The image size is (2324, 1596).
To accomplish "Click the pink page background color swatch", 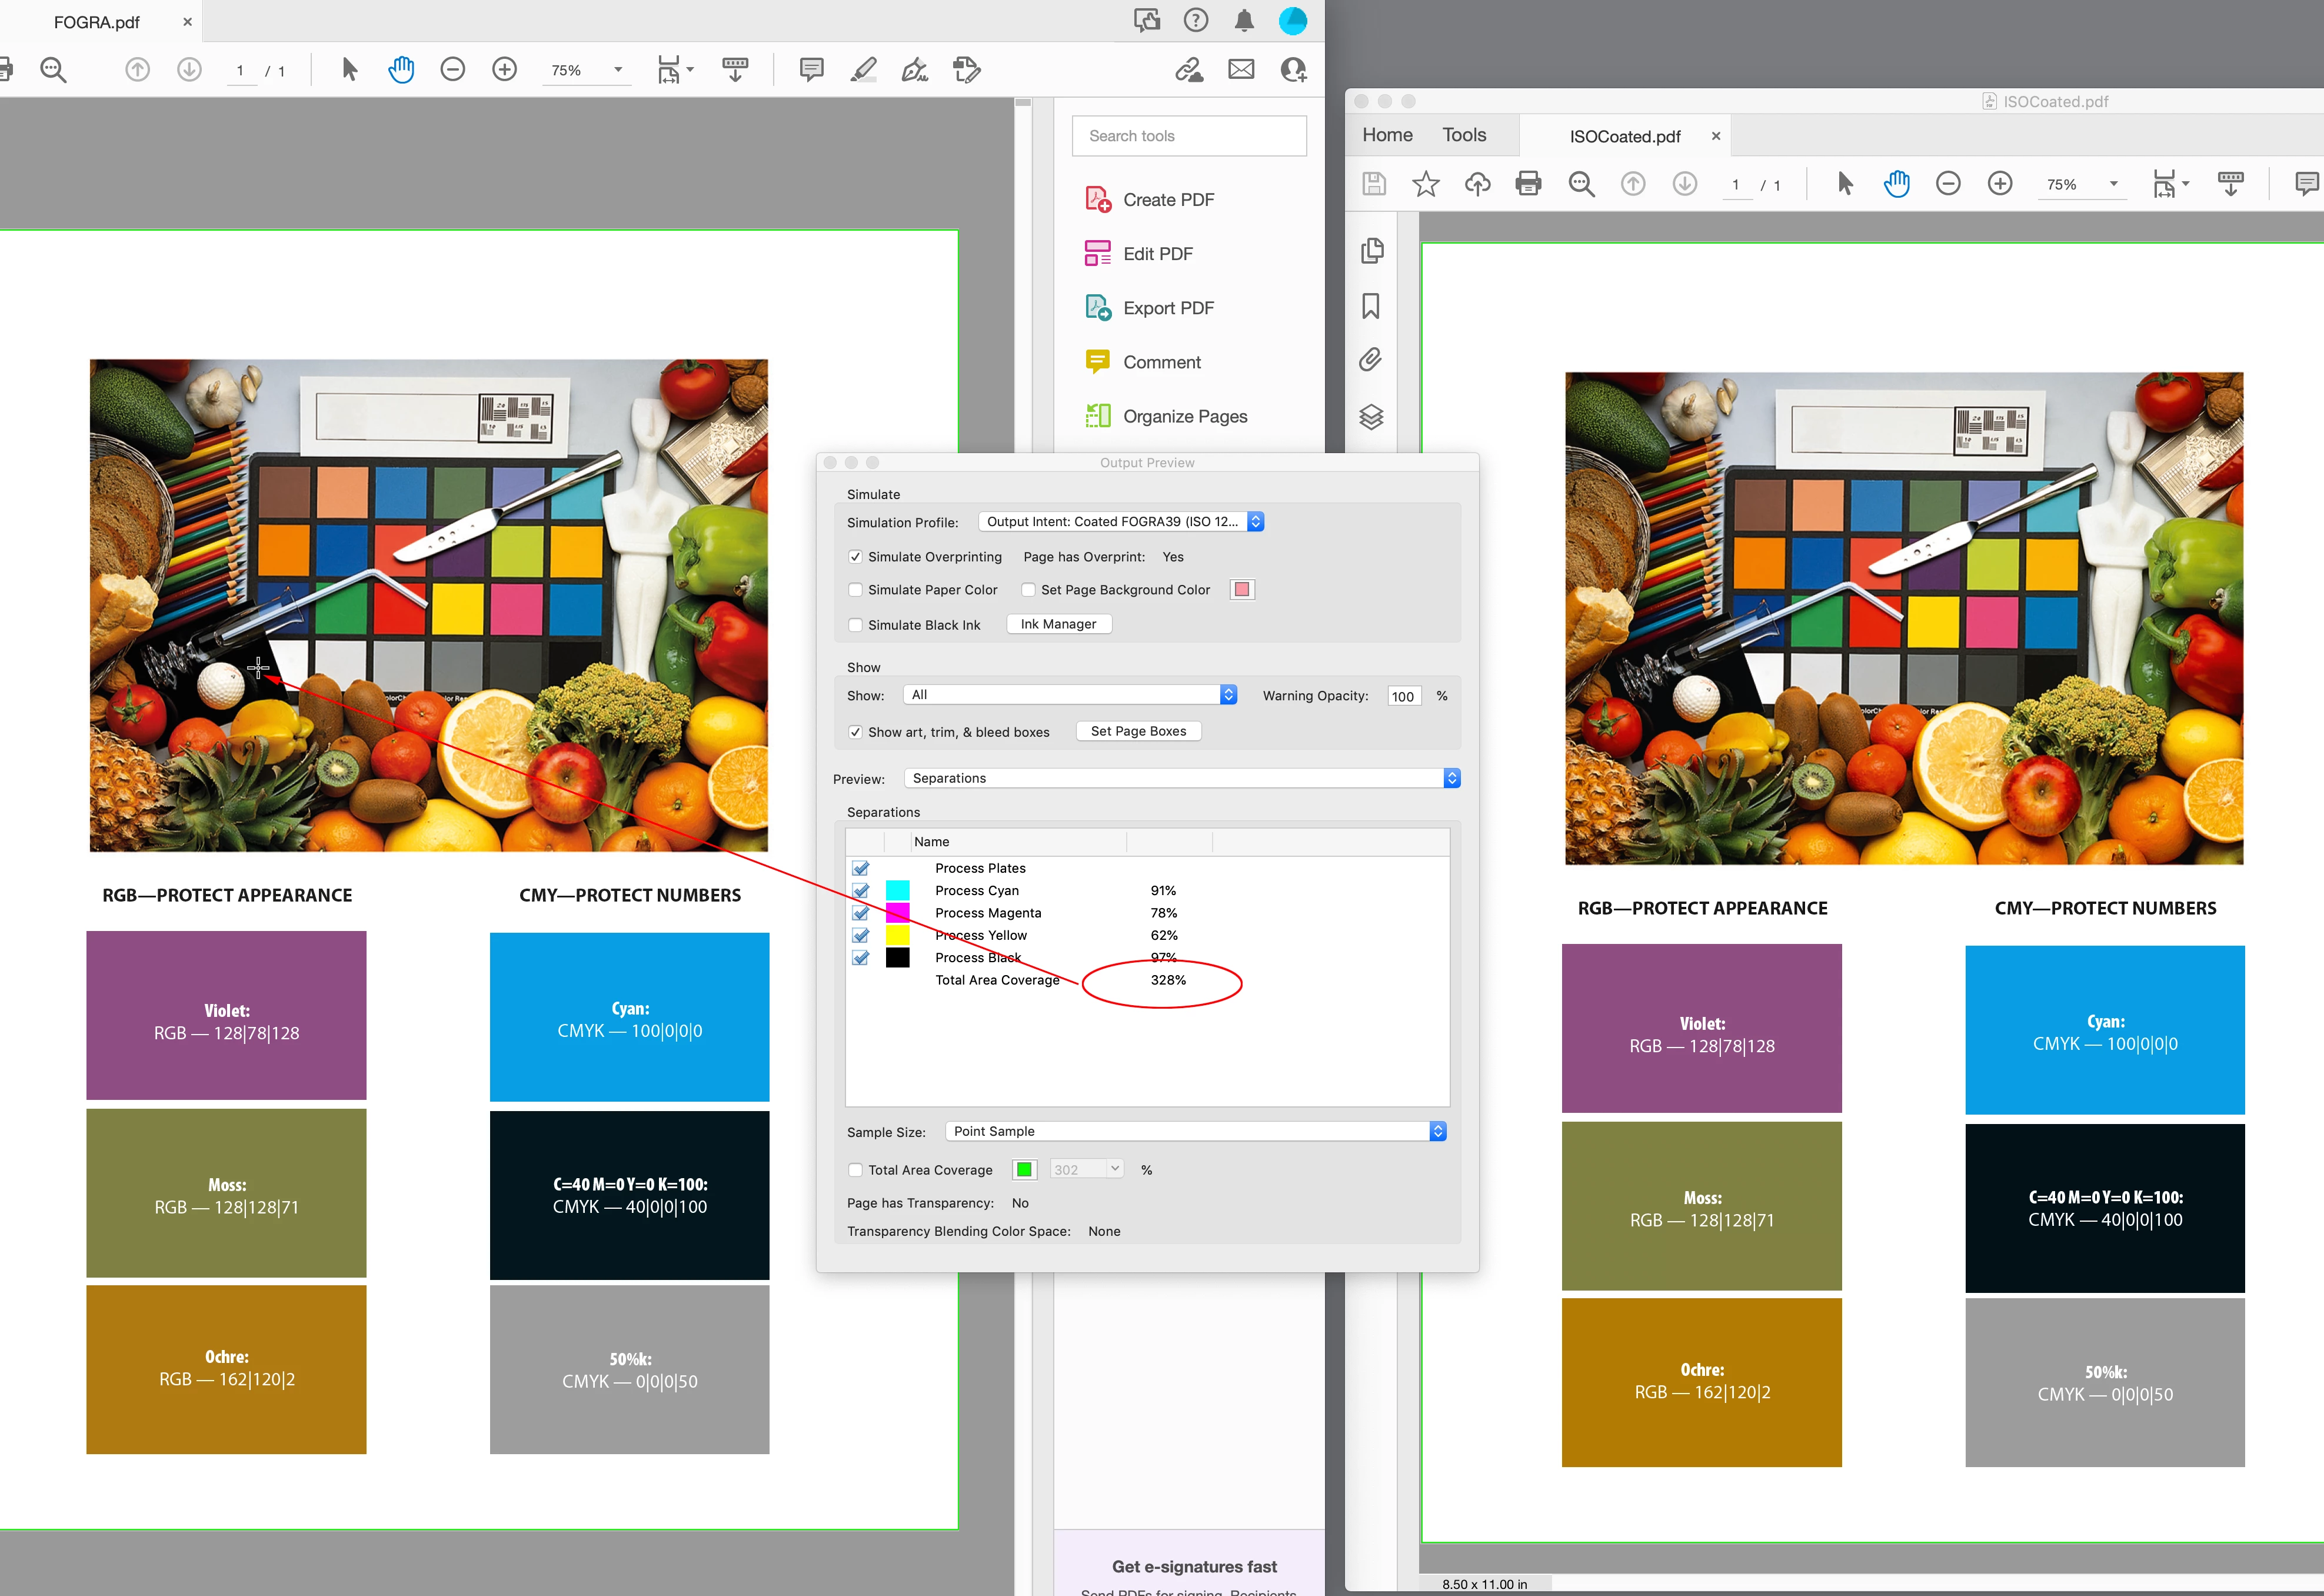I will tap(1241, 590).
